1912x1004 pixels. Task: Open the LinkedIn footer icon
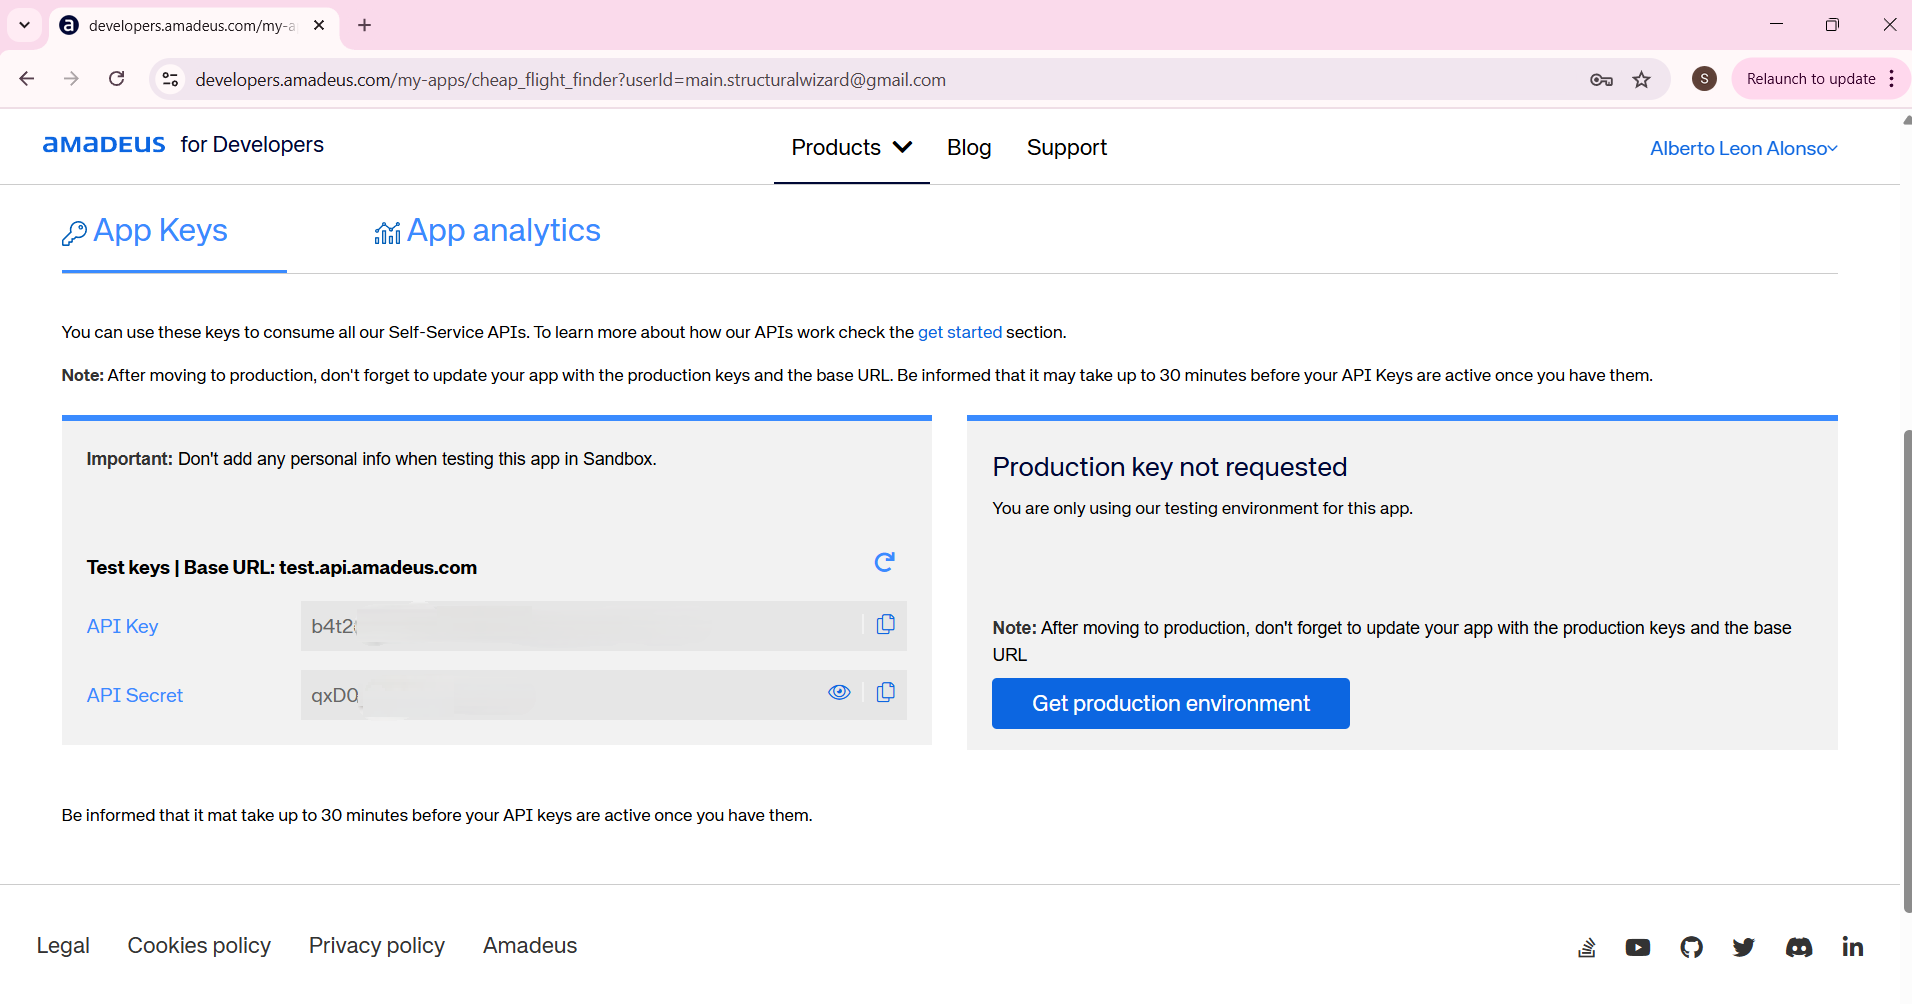point(1852,947)
